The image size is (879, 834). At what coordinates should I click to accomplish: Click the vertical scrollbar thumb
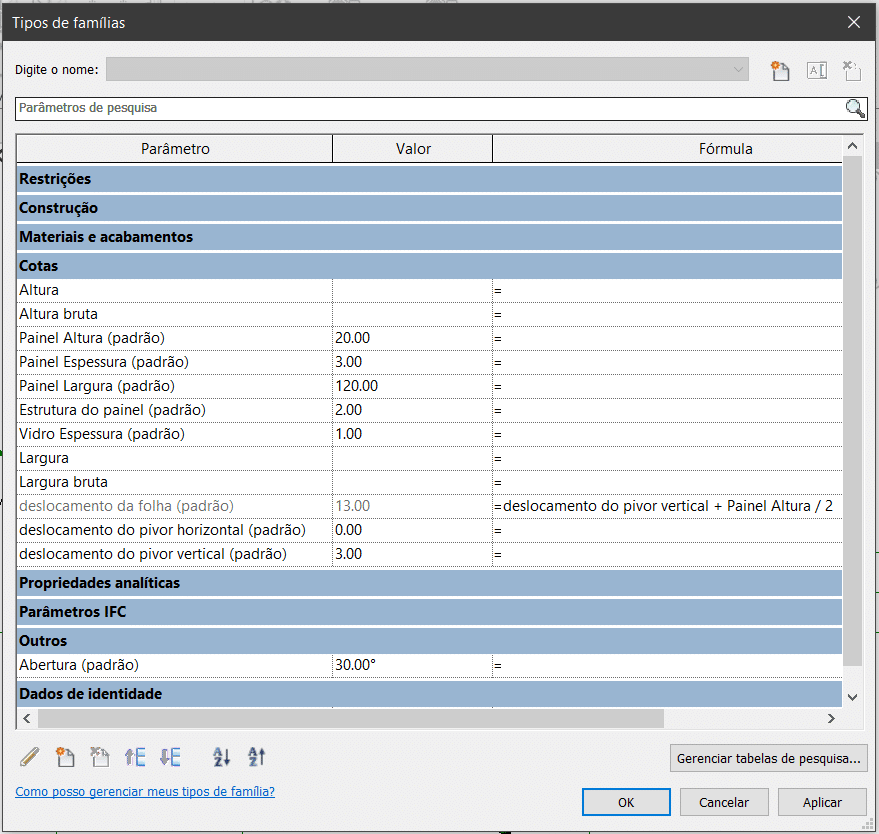853,411
